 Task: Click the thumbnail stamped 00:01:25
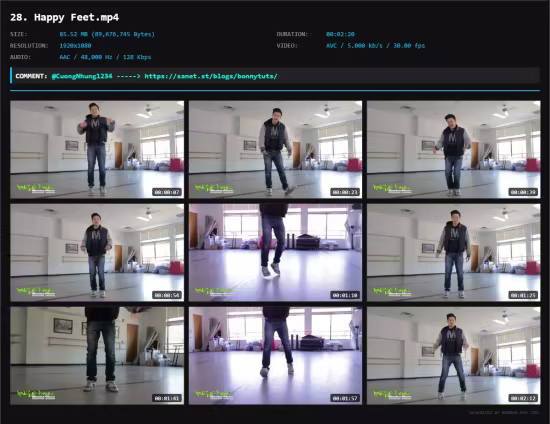tap(454, 253)
